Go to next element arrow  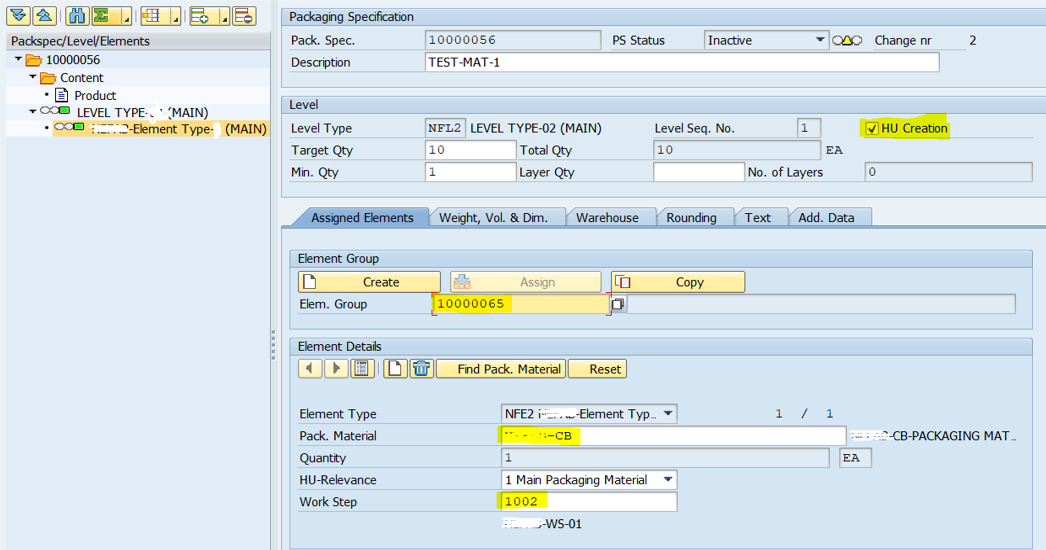pyautogui.click(x=336, y=369)
